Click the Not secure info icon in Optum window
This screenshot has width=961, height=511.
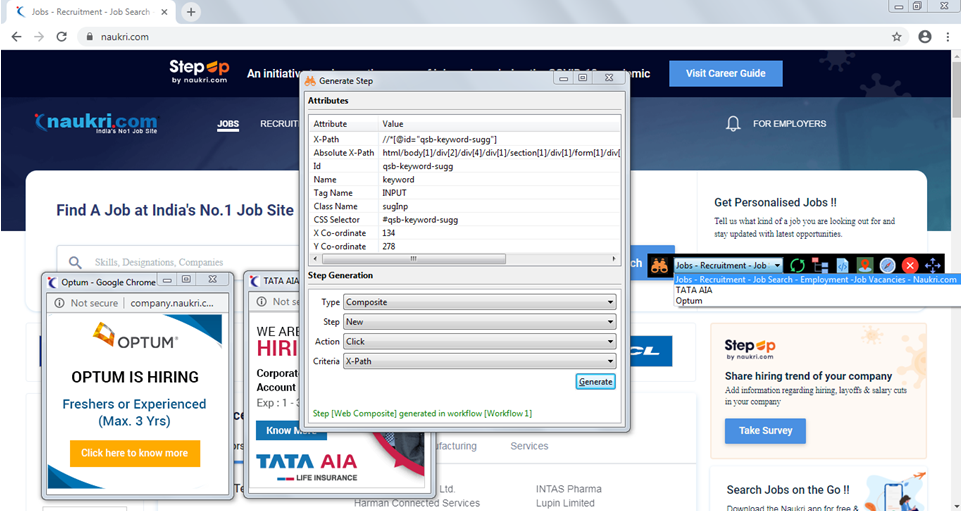[59, 303]
